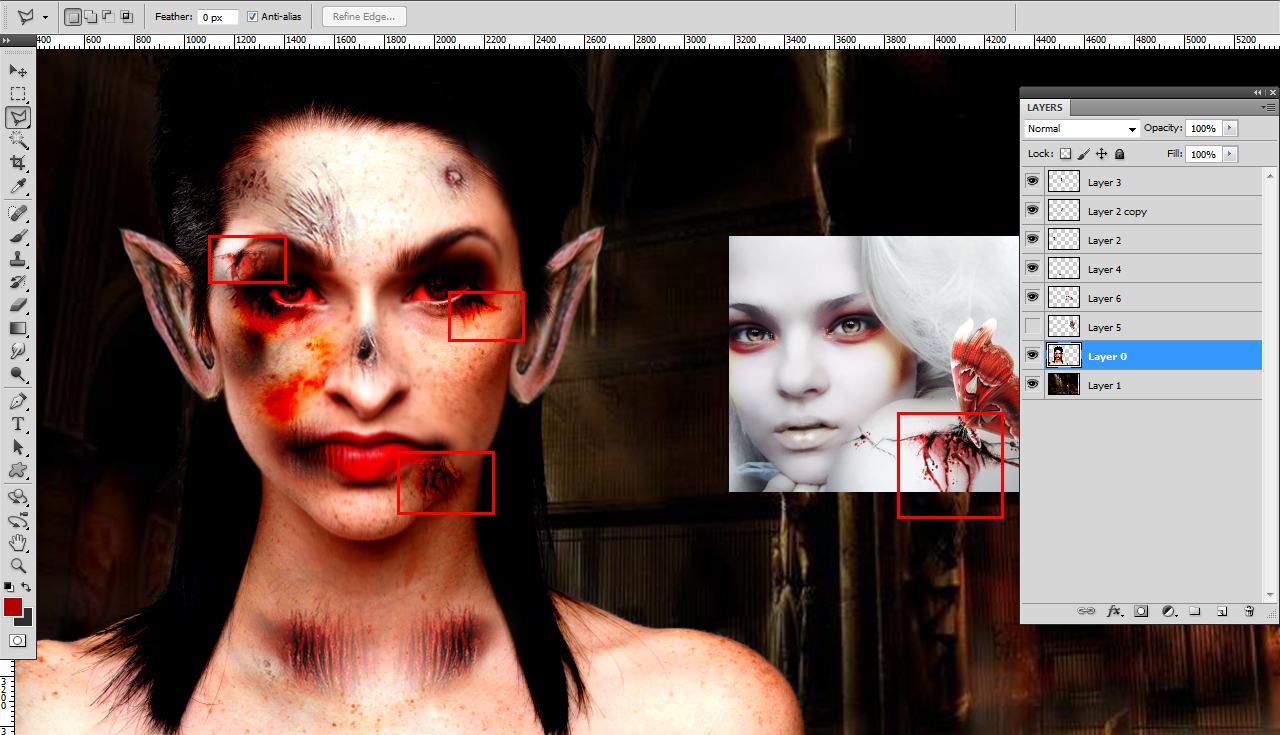The width and height of the screenshot is (1280, 735).
Task: Open the foreground color swatch
Action: (x=13, y=607)
